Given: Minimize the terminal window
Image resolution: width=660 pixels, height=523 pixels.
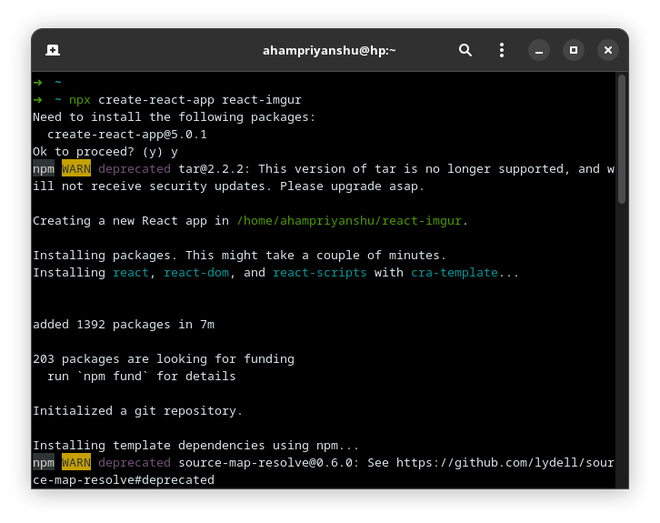Looking at the screenshot, I should click(539, 50).
